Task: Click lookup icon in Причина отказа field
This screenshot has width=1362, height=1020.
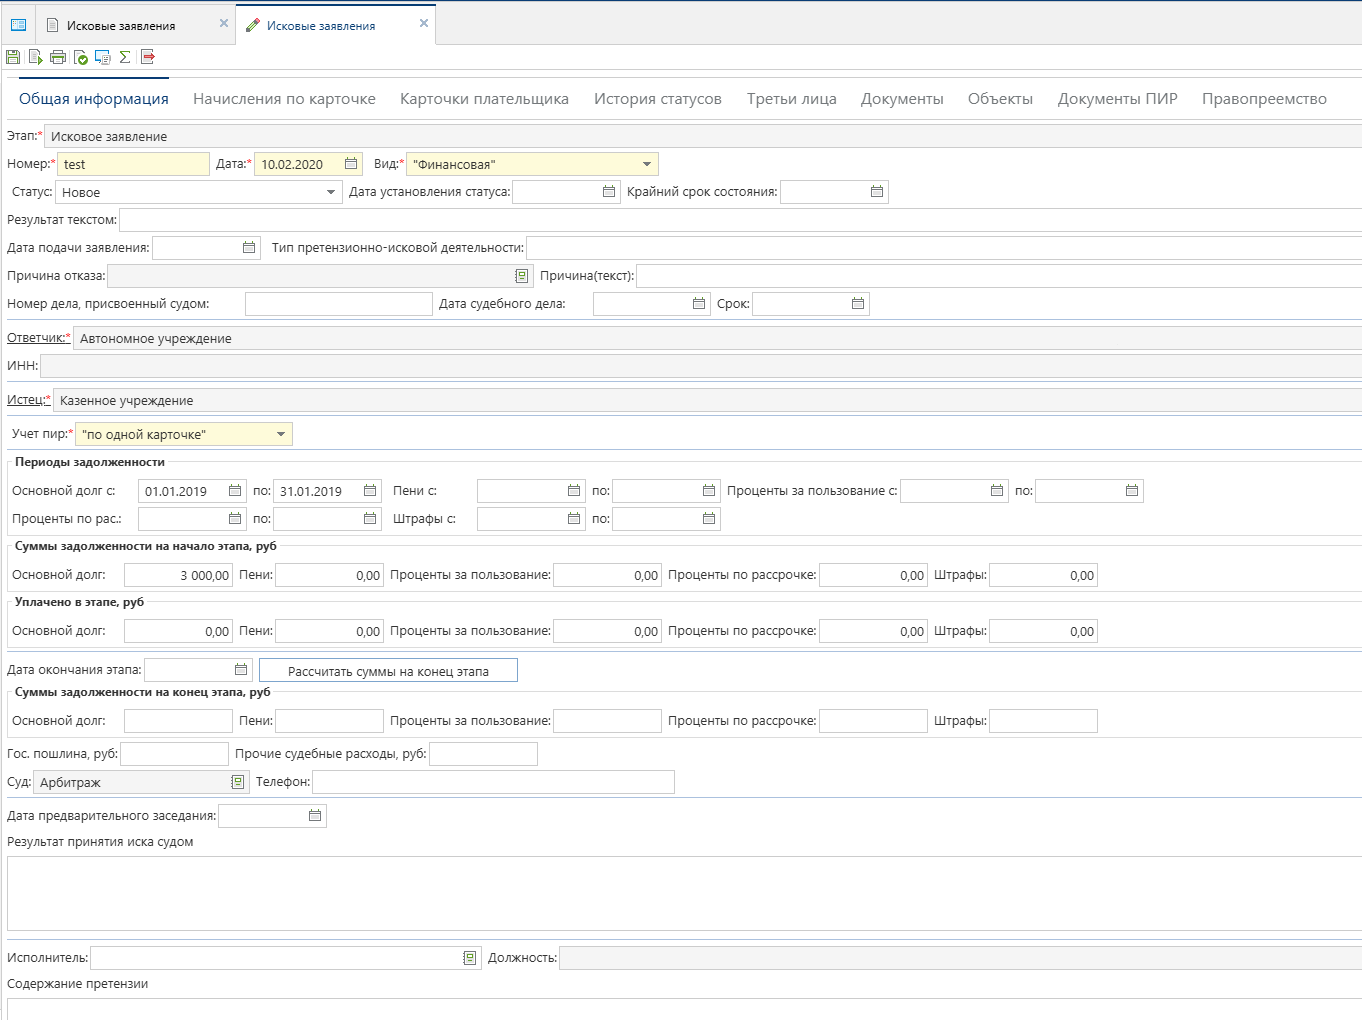Action: pos(521,276)
